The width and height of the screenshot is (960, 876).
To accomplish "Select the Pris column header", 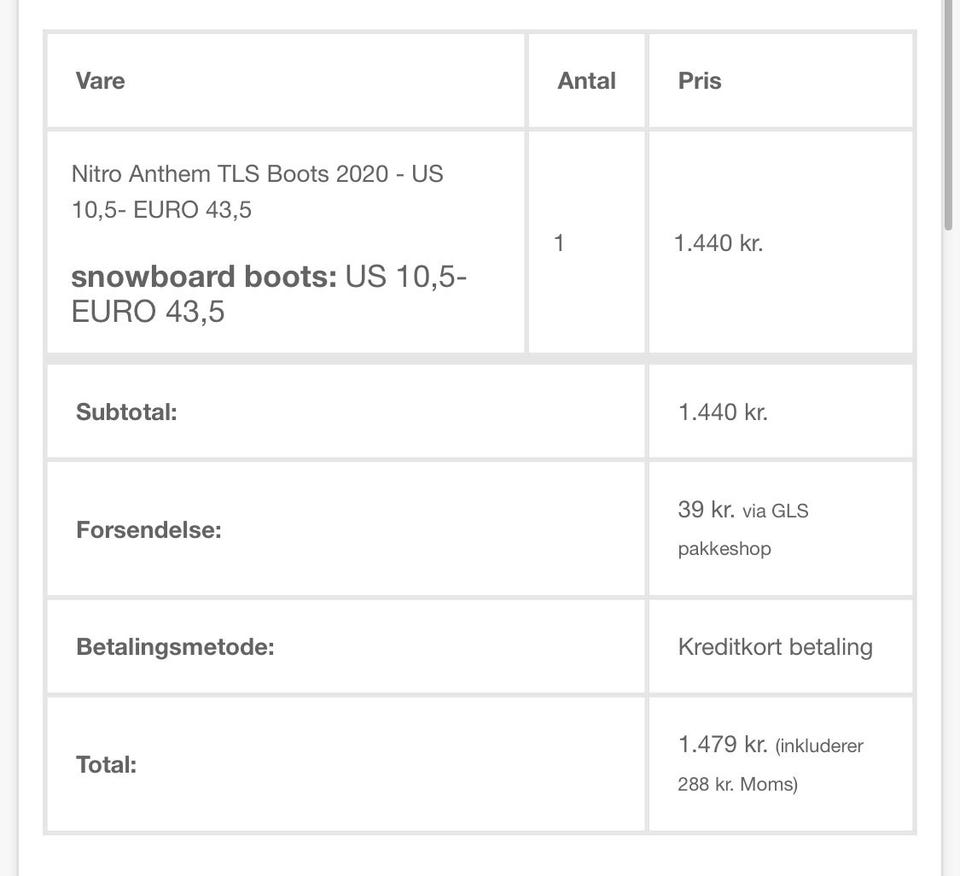I will (x=699, y=81).
